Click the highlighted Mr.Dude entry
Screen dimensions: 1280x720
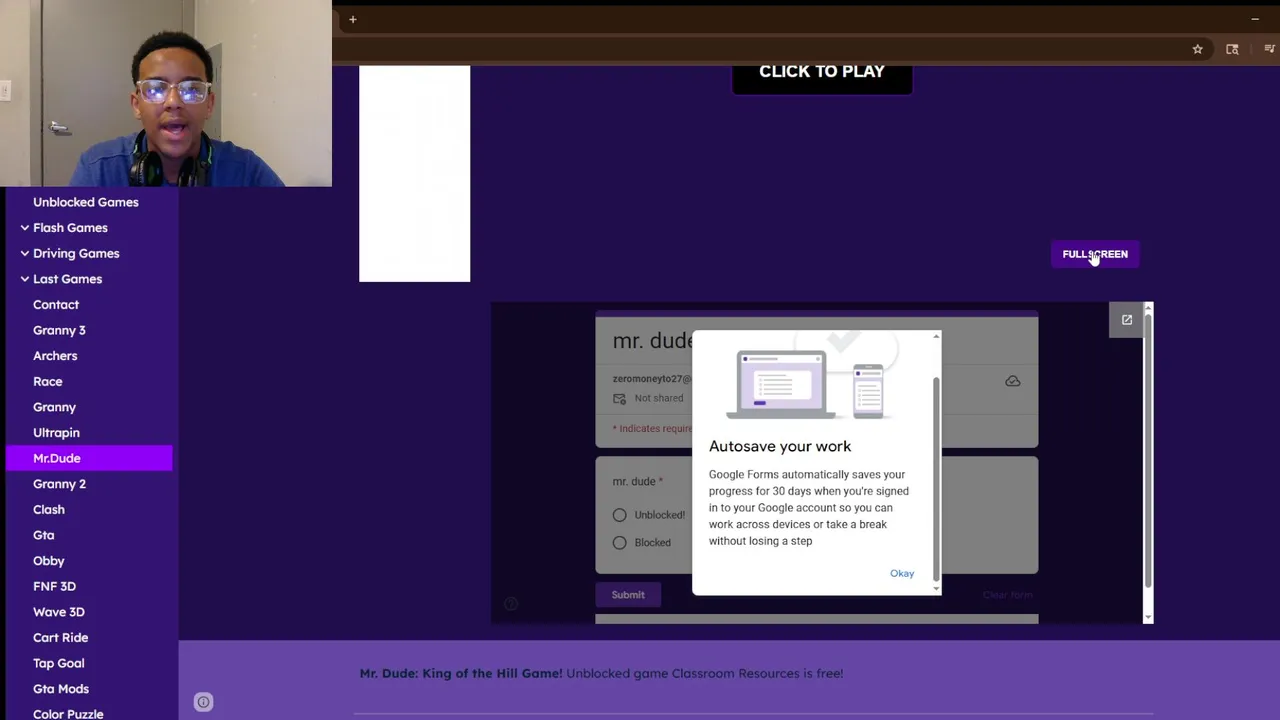click(x=89, y=458)
